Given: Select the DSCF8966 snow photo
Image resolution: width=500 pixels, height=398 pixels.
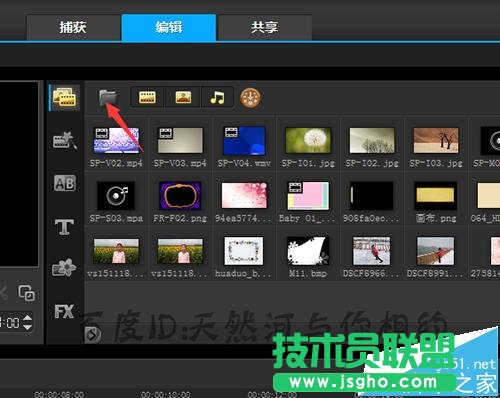Looking at the screenshot, I should 372,251.
